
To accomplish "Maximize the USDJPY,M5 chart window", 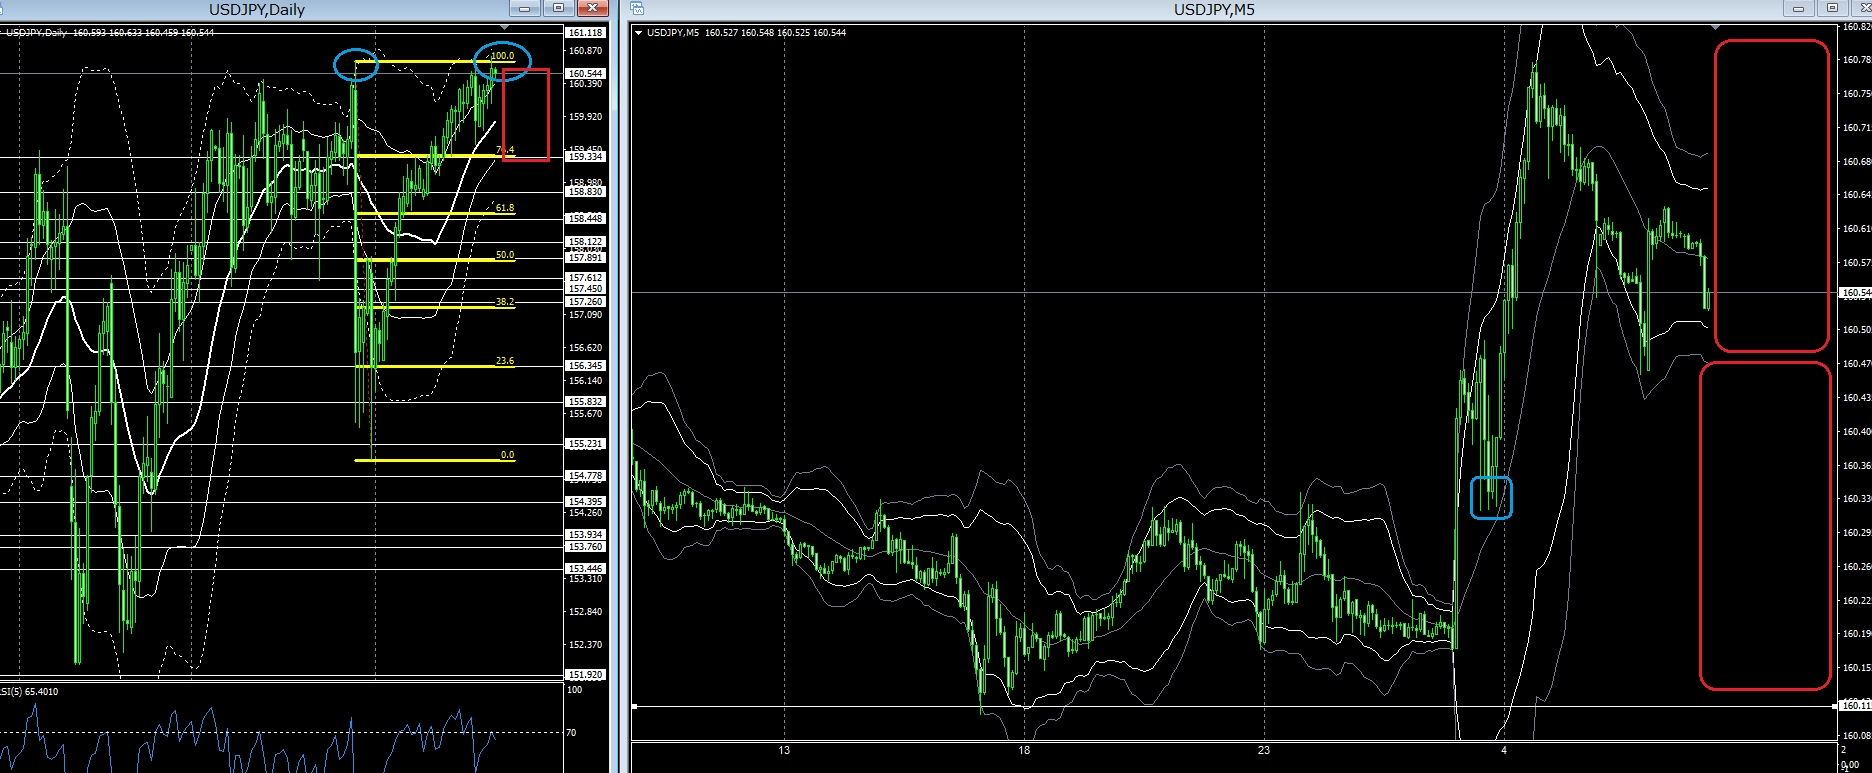I will pos(1833,8).
